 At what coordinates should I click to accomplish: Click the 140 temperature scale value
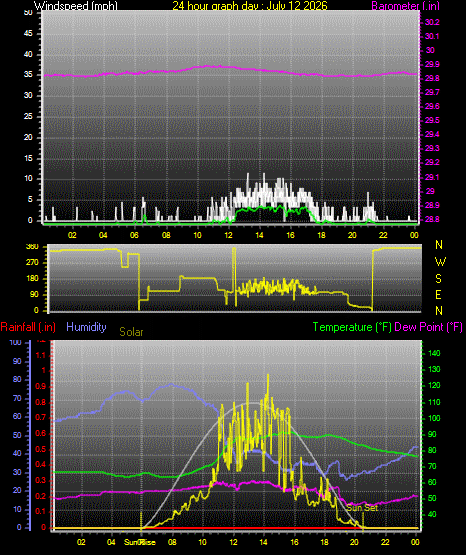click(x=434, y=353)
